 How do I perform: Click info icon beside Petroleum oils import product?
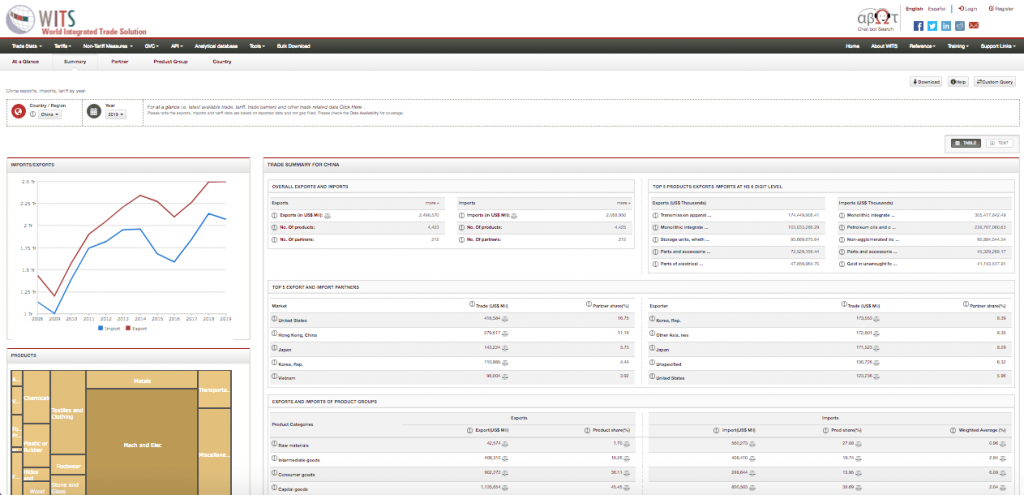point(842,227)
